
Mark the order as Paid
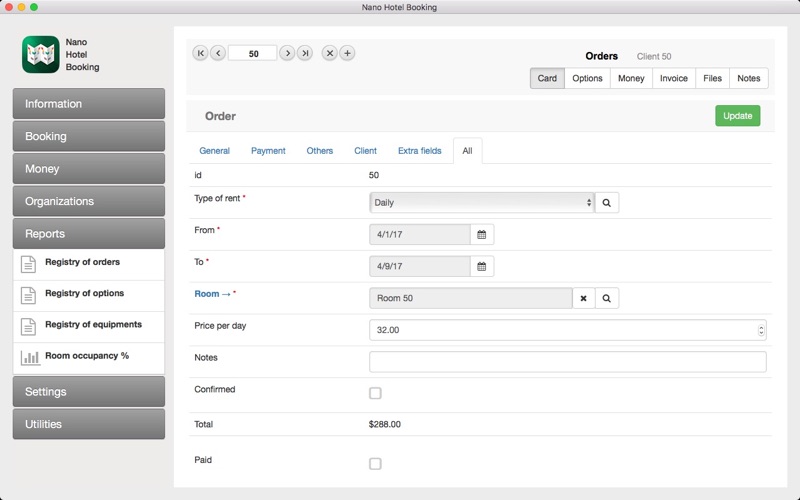375,463
